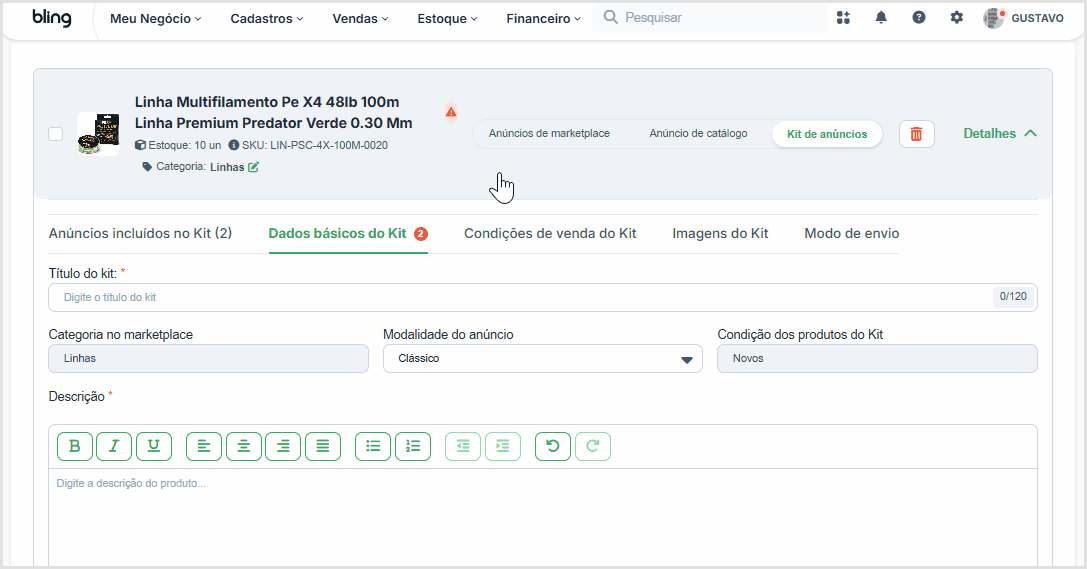Open the notifications bell
Screen dimensions: 1087x569
(880, 18)
